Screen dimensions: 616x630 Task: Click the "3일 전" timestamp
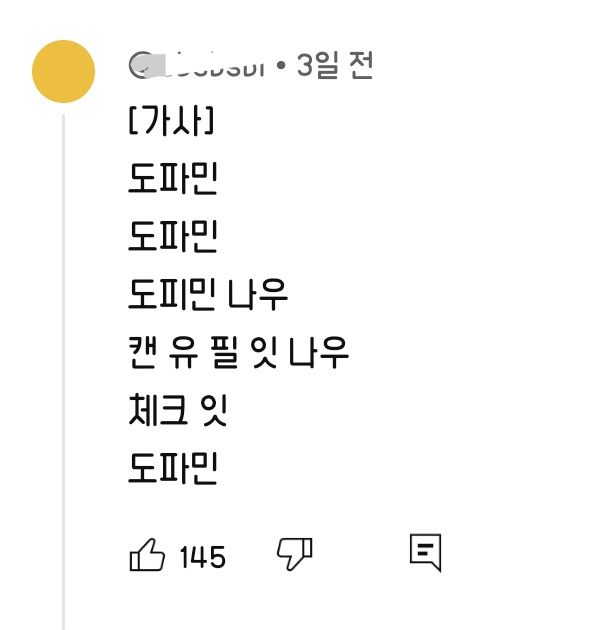335,66
